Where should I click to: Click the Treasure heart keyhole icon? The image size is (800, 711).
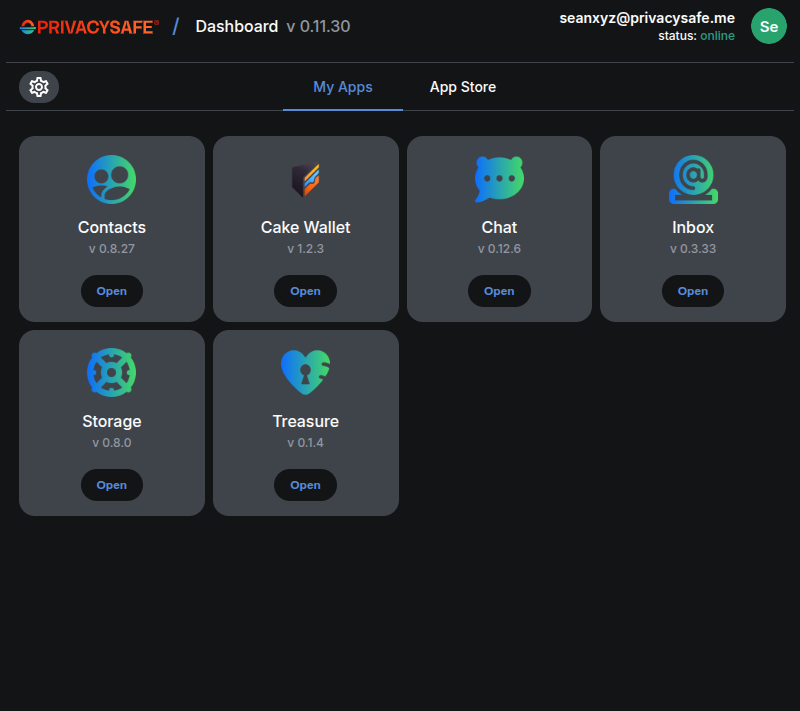point(306,372)
